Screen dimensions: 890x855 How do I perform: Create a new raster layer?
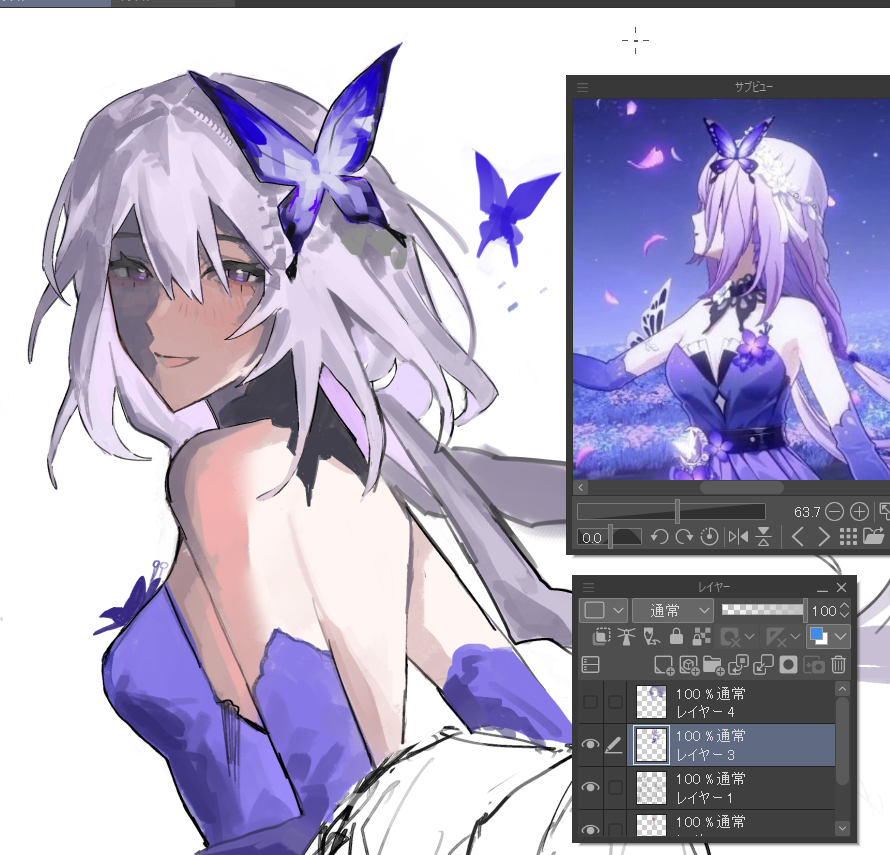[x=663, y=663]
